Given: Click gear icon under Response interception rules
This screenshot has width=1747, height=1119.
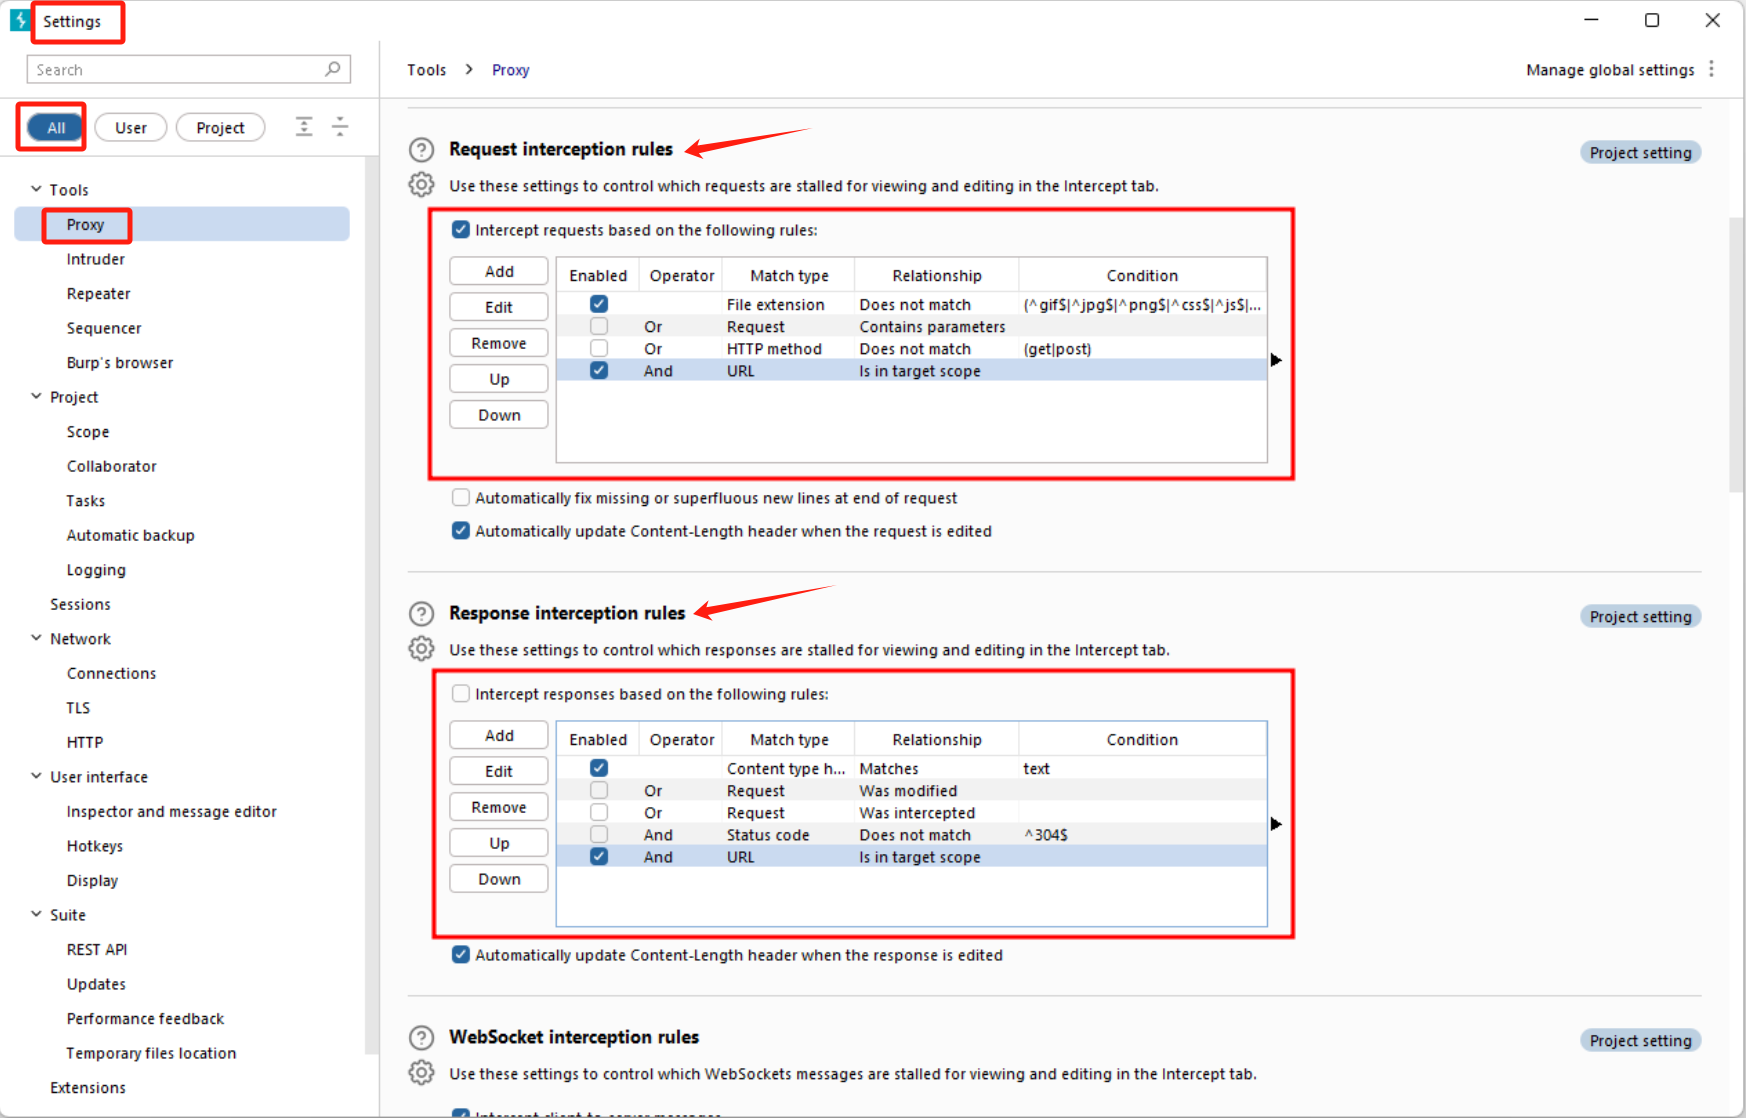Looking at the screenshot, I should pos(421,649).
